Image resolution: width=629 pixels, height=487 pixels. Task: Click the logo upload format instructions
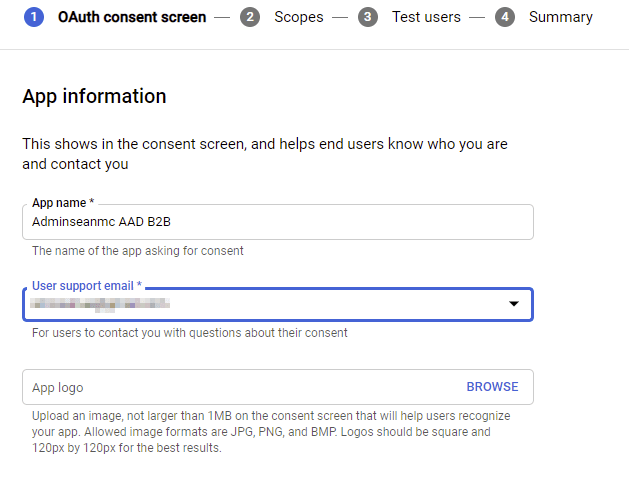point(270,431)
